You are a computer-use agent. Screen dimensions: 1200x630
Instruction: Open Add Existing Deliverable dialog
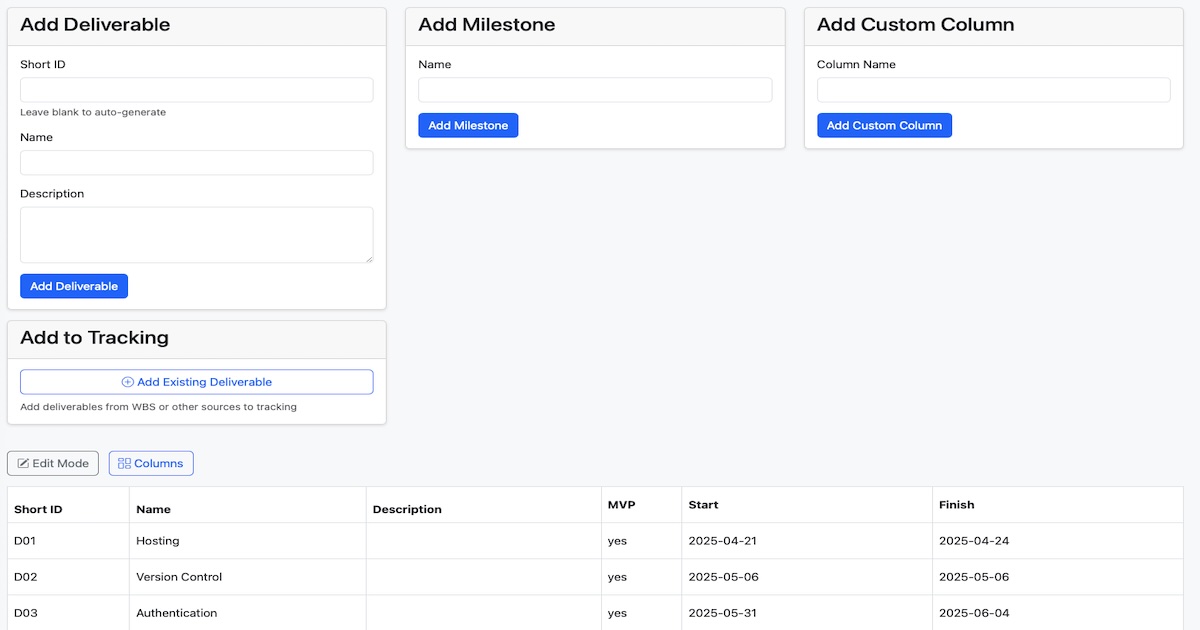(x=197, y=382)
